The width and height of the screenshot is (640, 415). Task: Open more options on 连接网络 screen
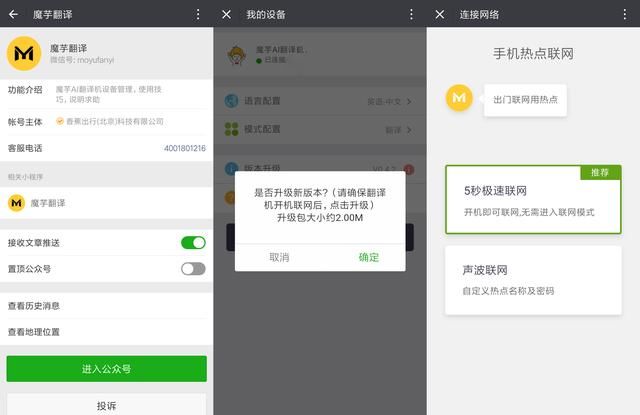coord(624,14)
